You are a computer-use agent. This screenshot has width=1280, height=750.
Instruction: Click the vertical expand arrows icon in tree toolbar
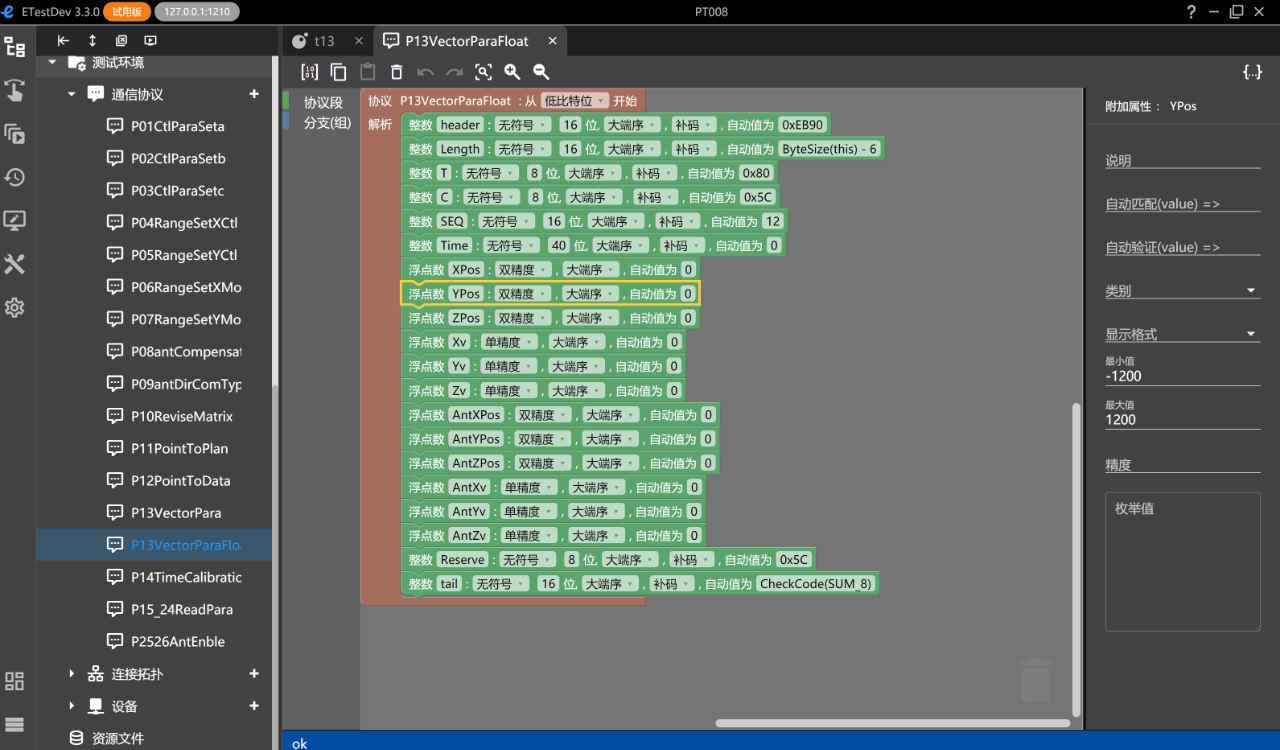point(92,41)
